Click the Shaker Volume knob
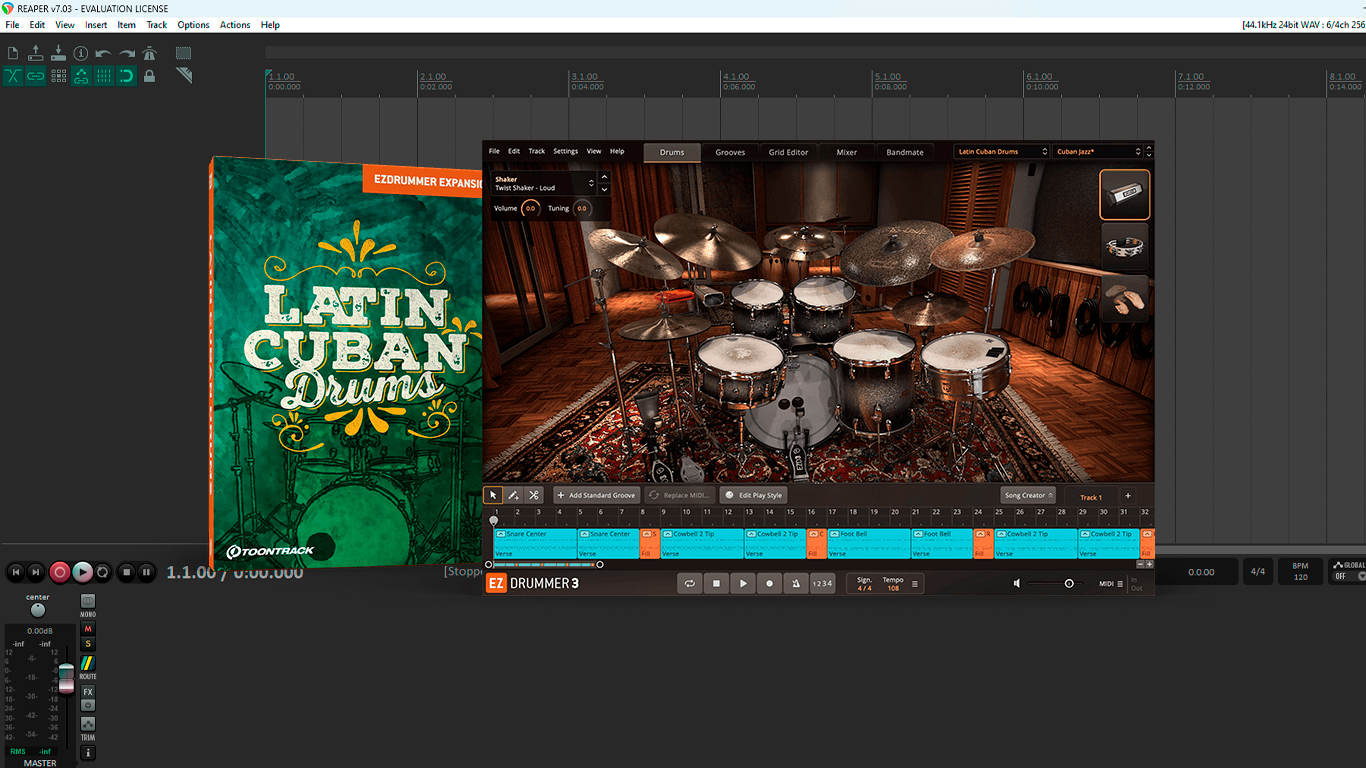1366x768 pixels. click(530, 208)
